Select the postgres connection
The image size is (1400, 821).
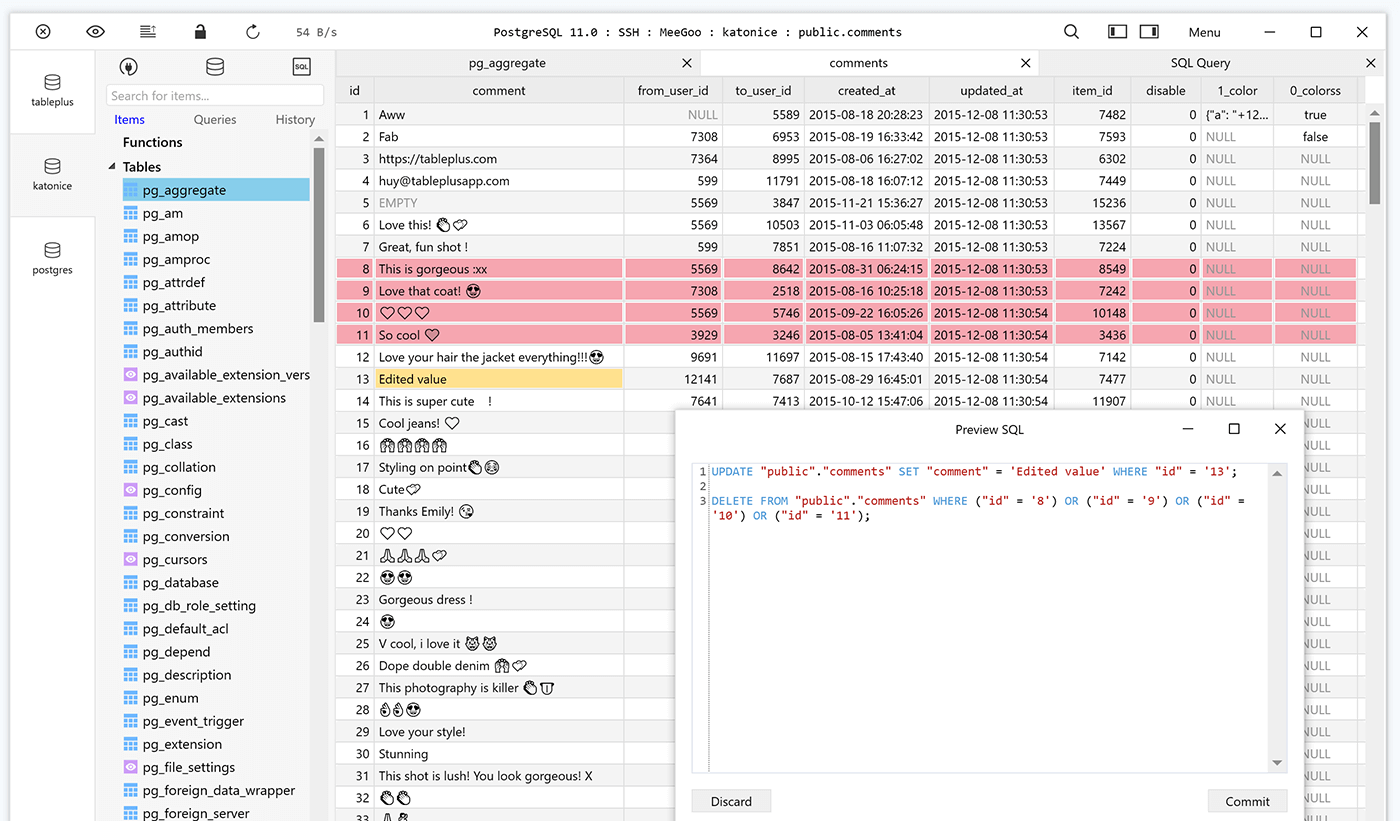pos(52,259)
